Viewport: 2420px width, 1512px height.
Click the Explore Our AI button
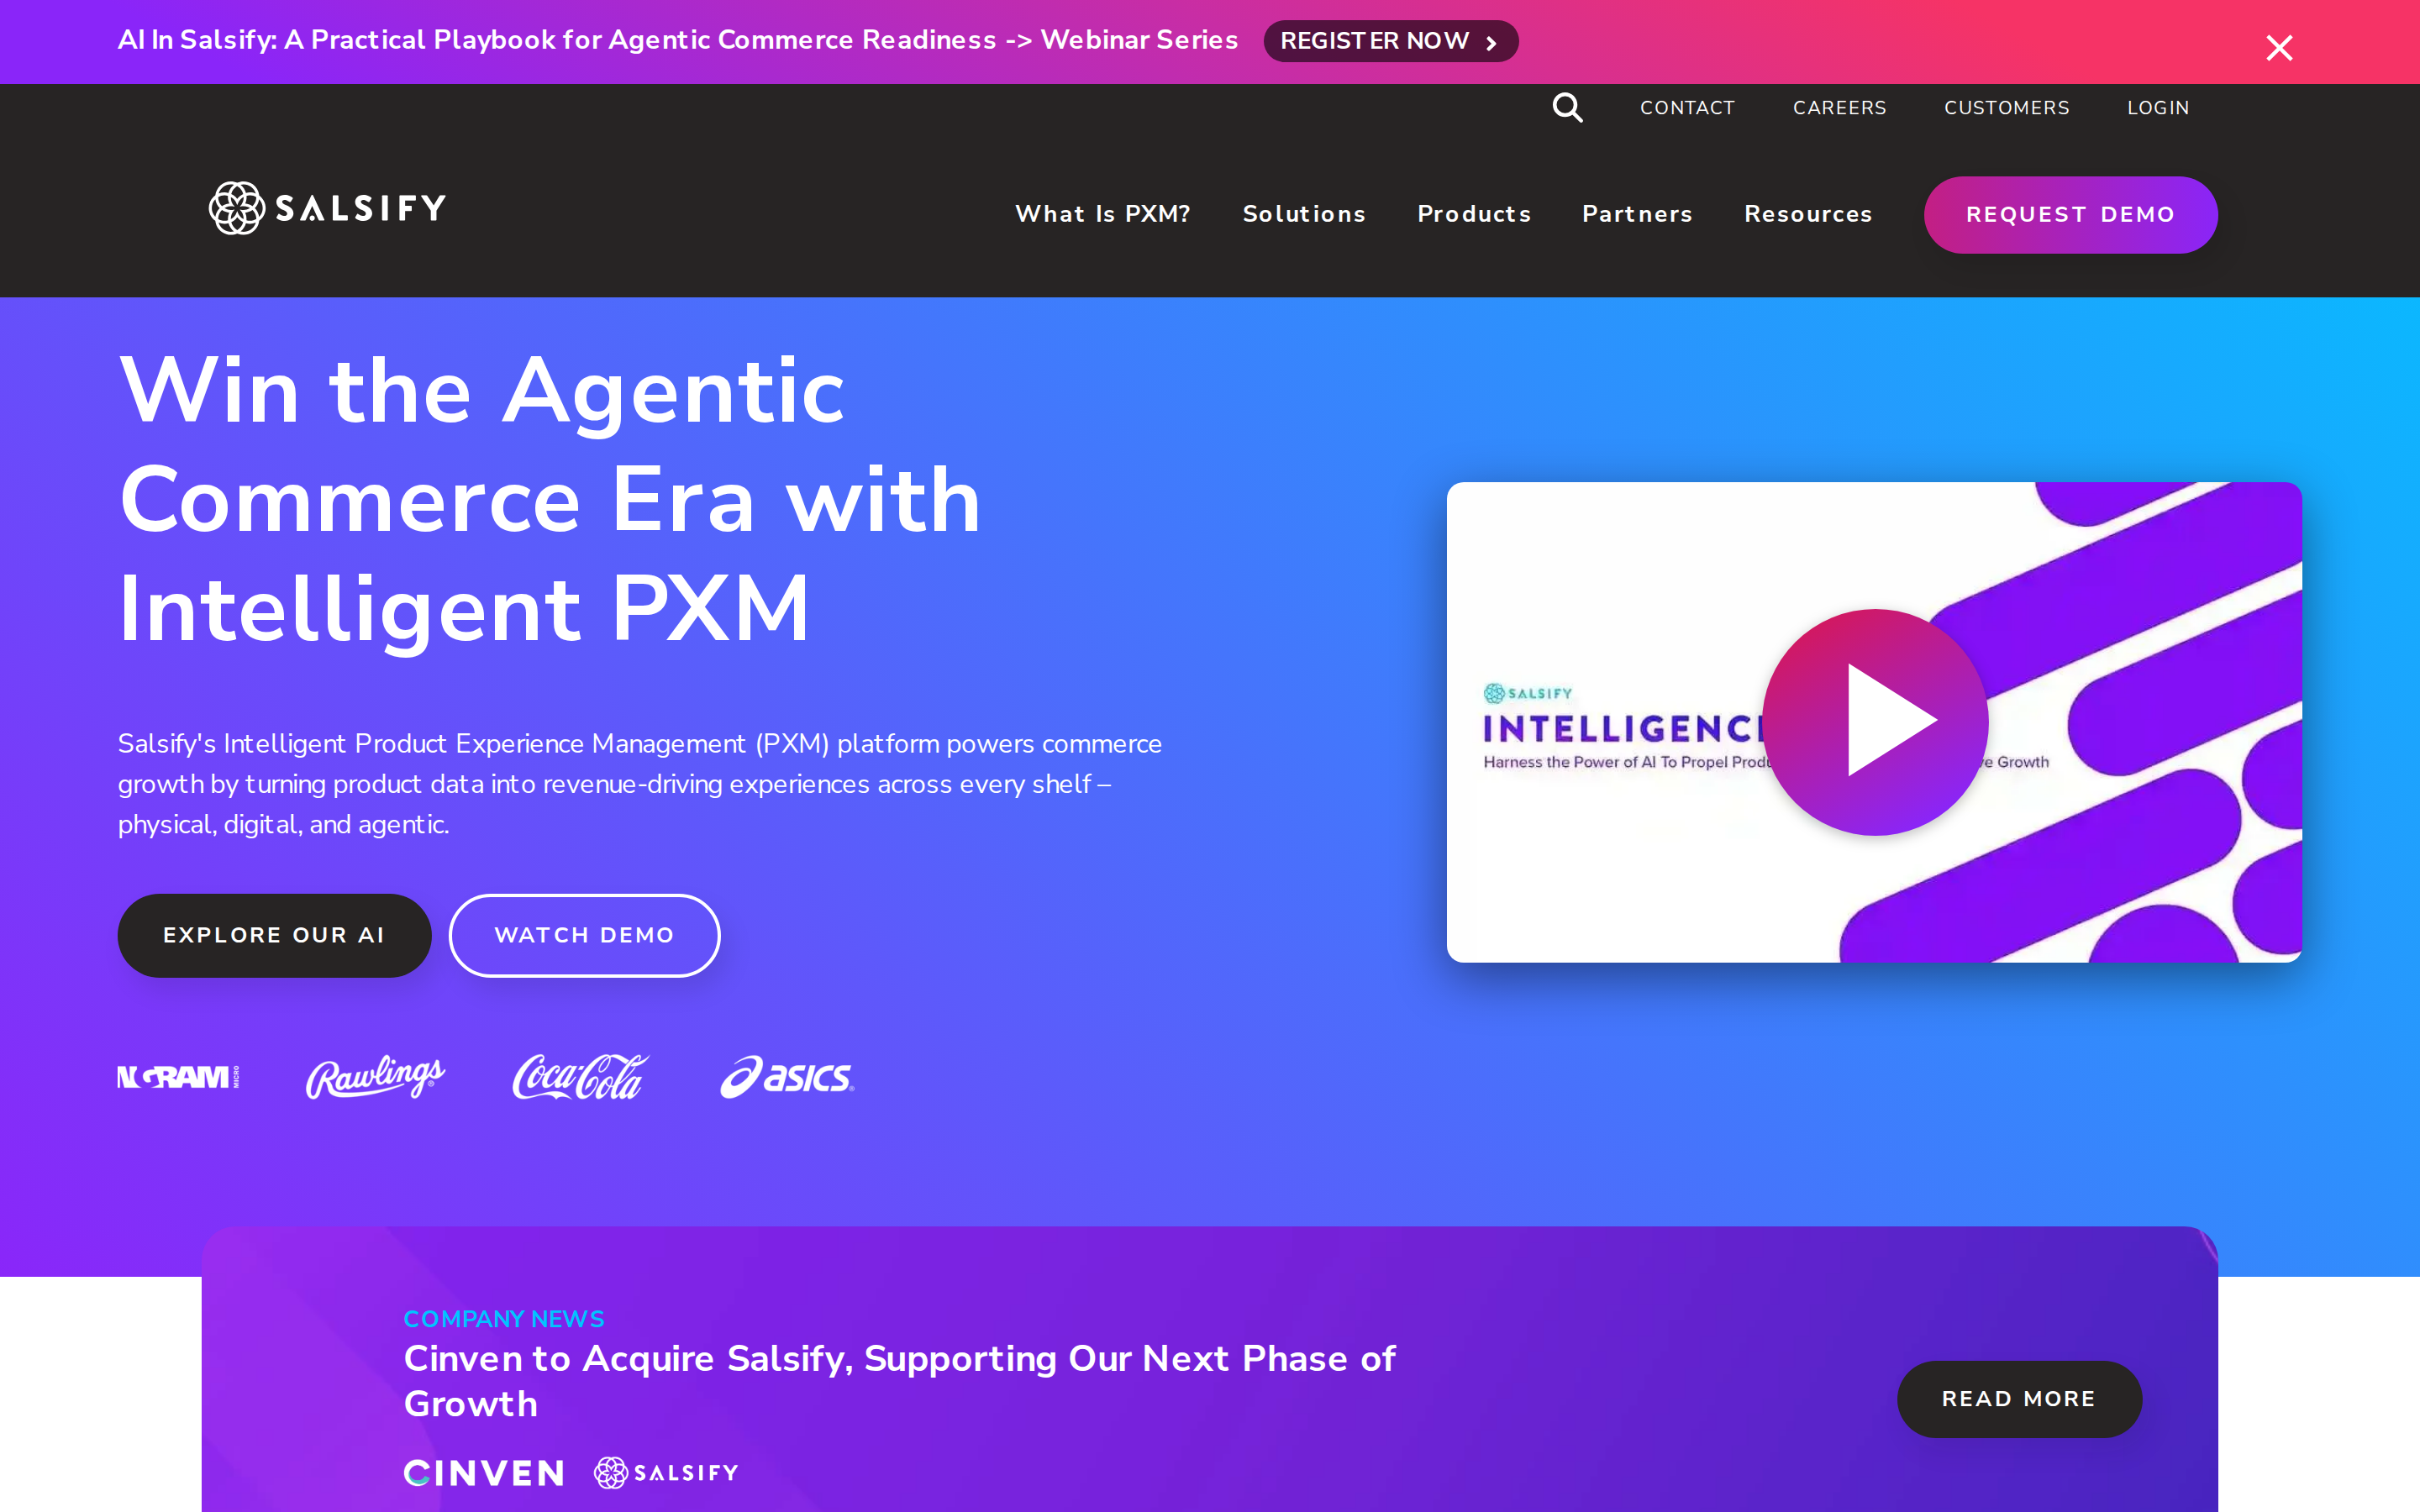[274, 935]
